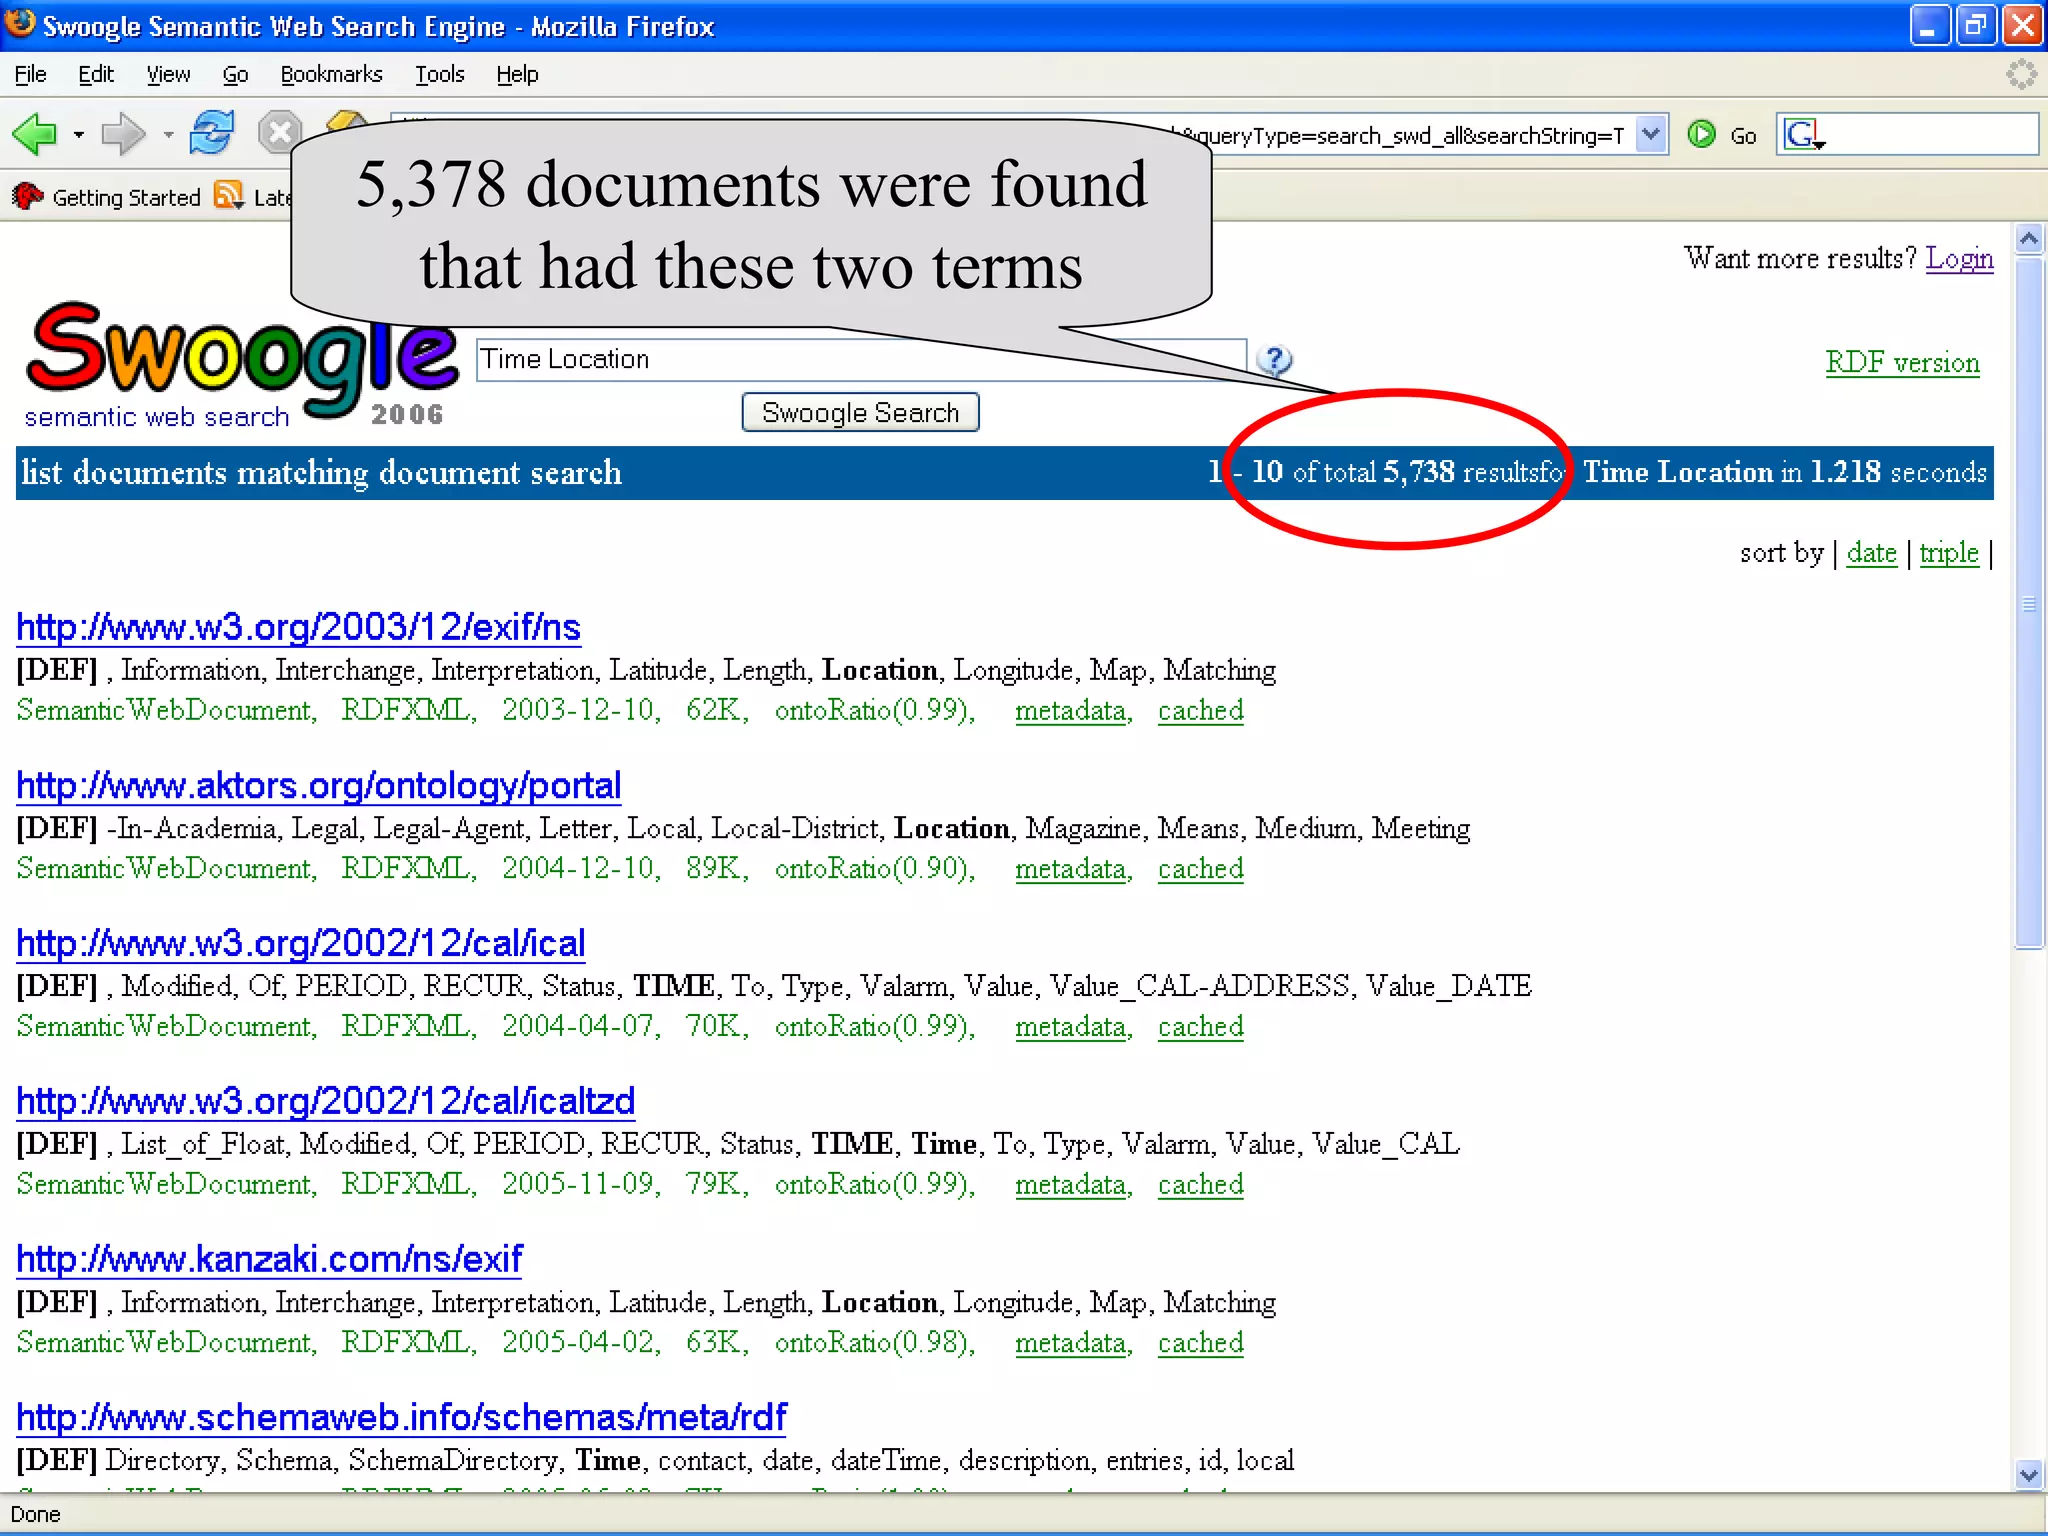Reload the page with the refresh icon
2048x1536 pixels.
pyautogui.click(x=212, y=133)
